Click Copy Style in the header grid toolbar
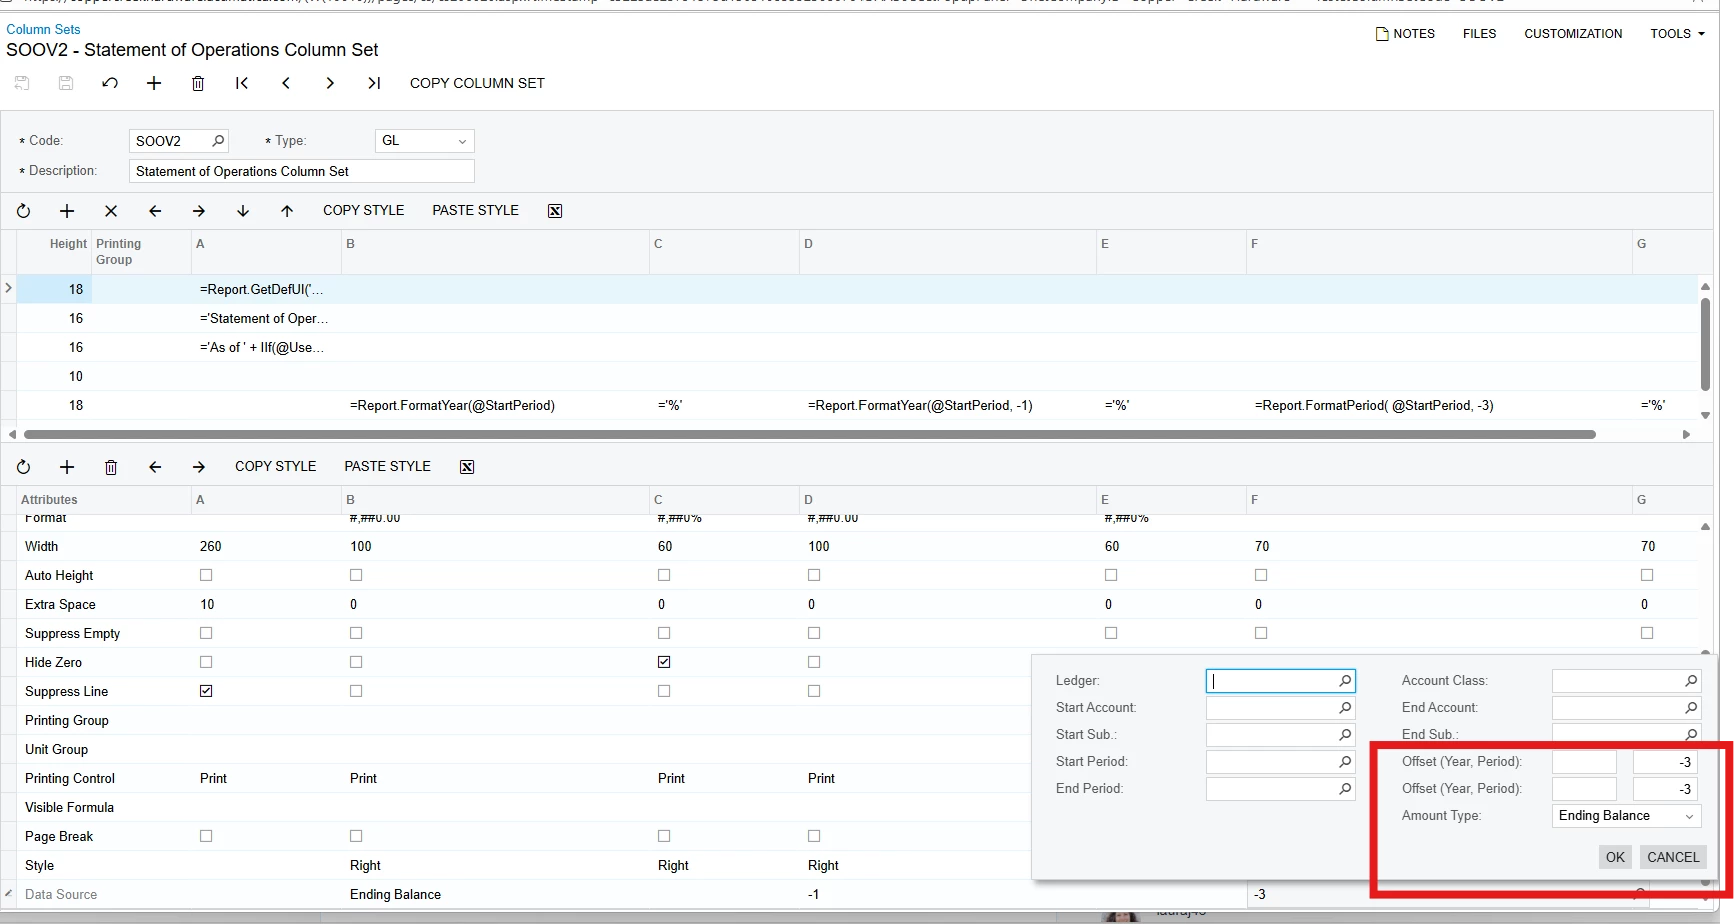The image size is (1734, 924). 363,211
